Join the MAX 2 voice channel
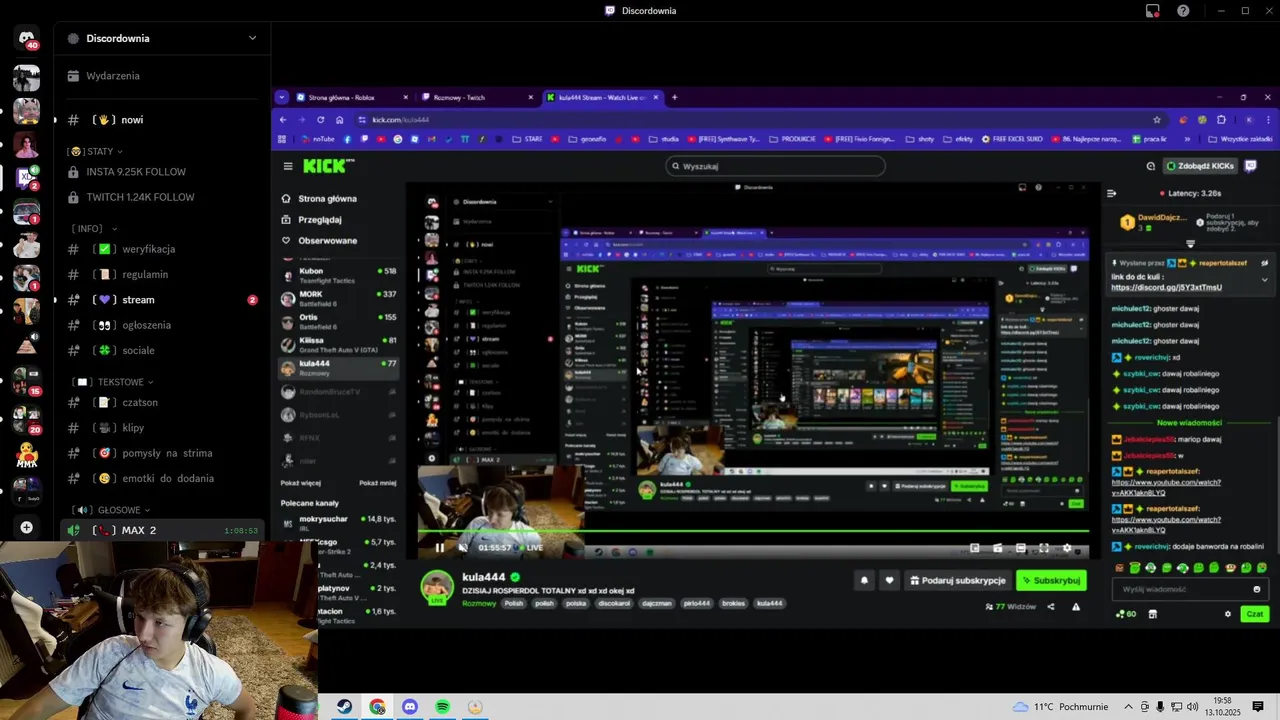Screen dimensions: 1280x720 point(160,530)
